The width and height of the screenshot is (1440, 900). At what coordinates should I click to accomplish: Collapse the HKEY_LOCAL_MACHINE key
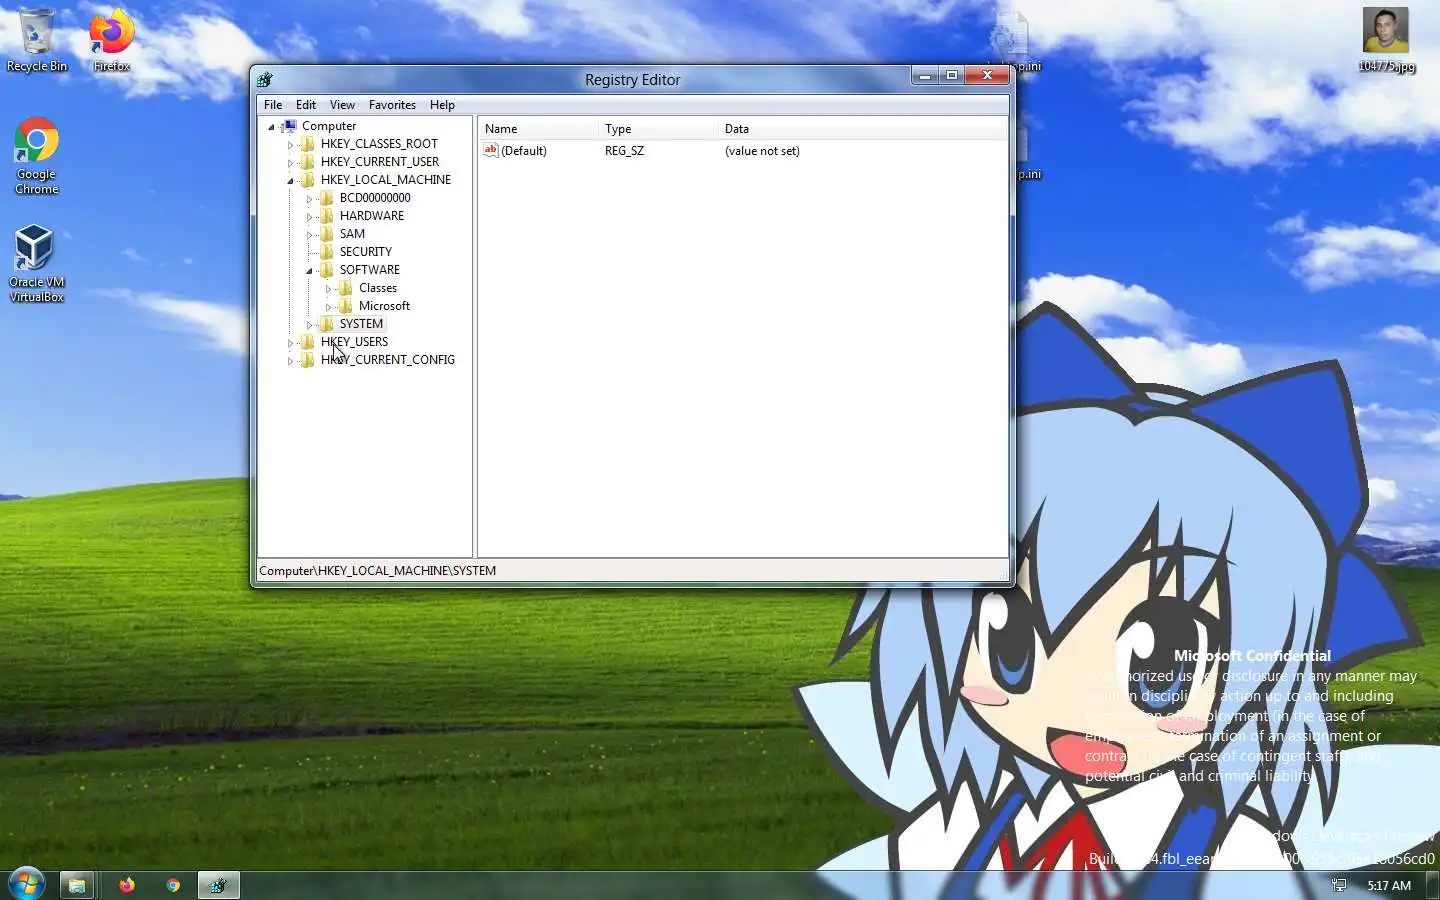pyautogui.click(x=290, y=181)
